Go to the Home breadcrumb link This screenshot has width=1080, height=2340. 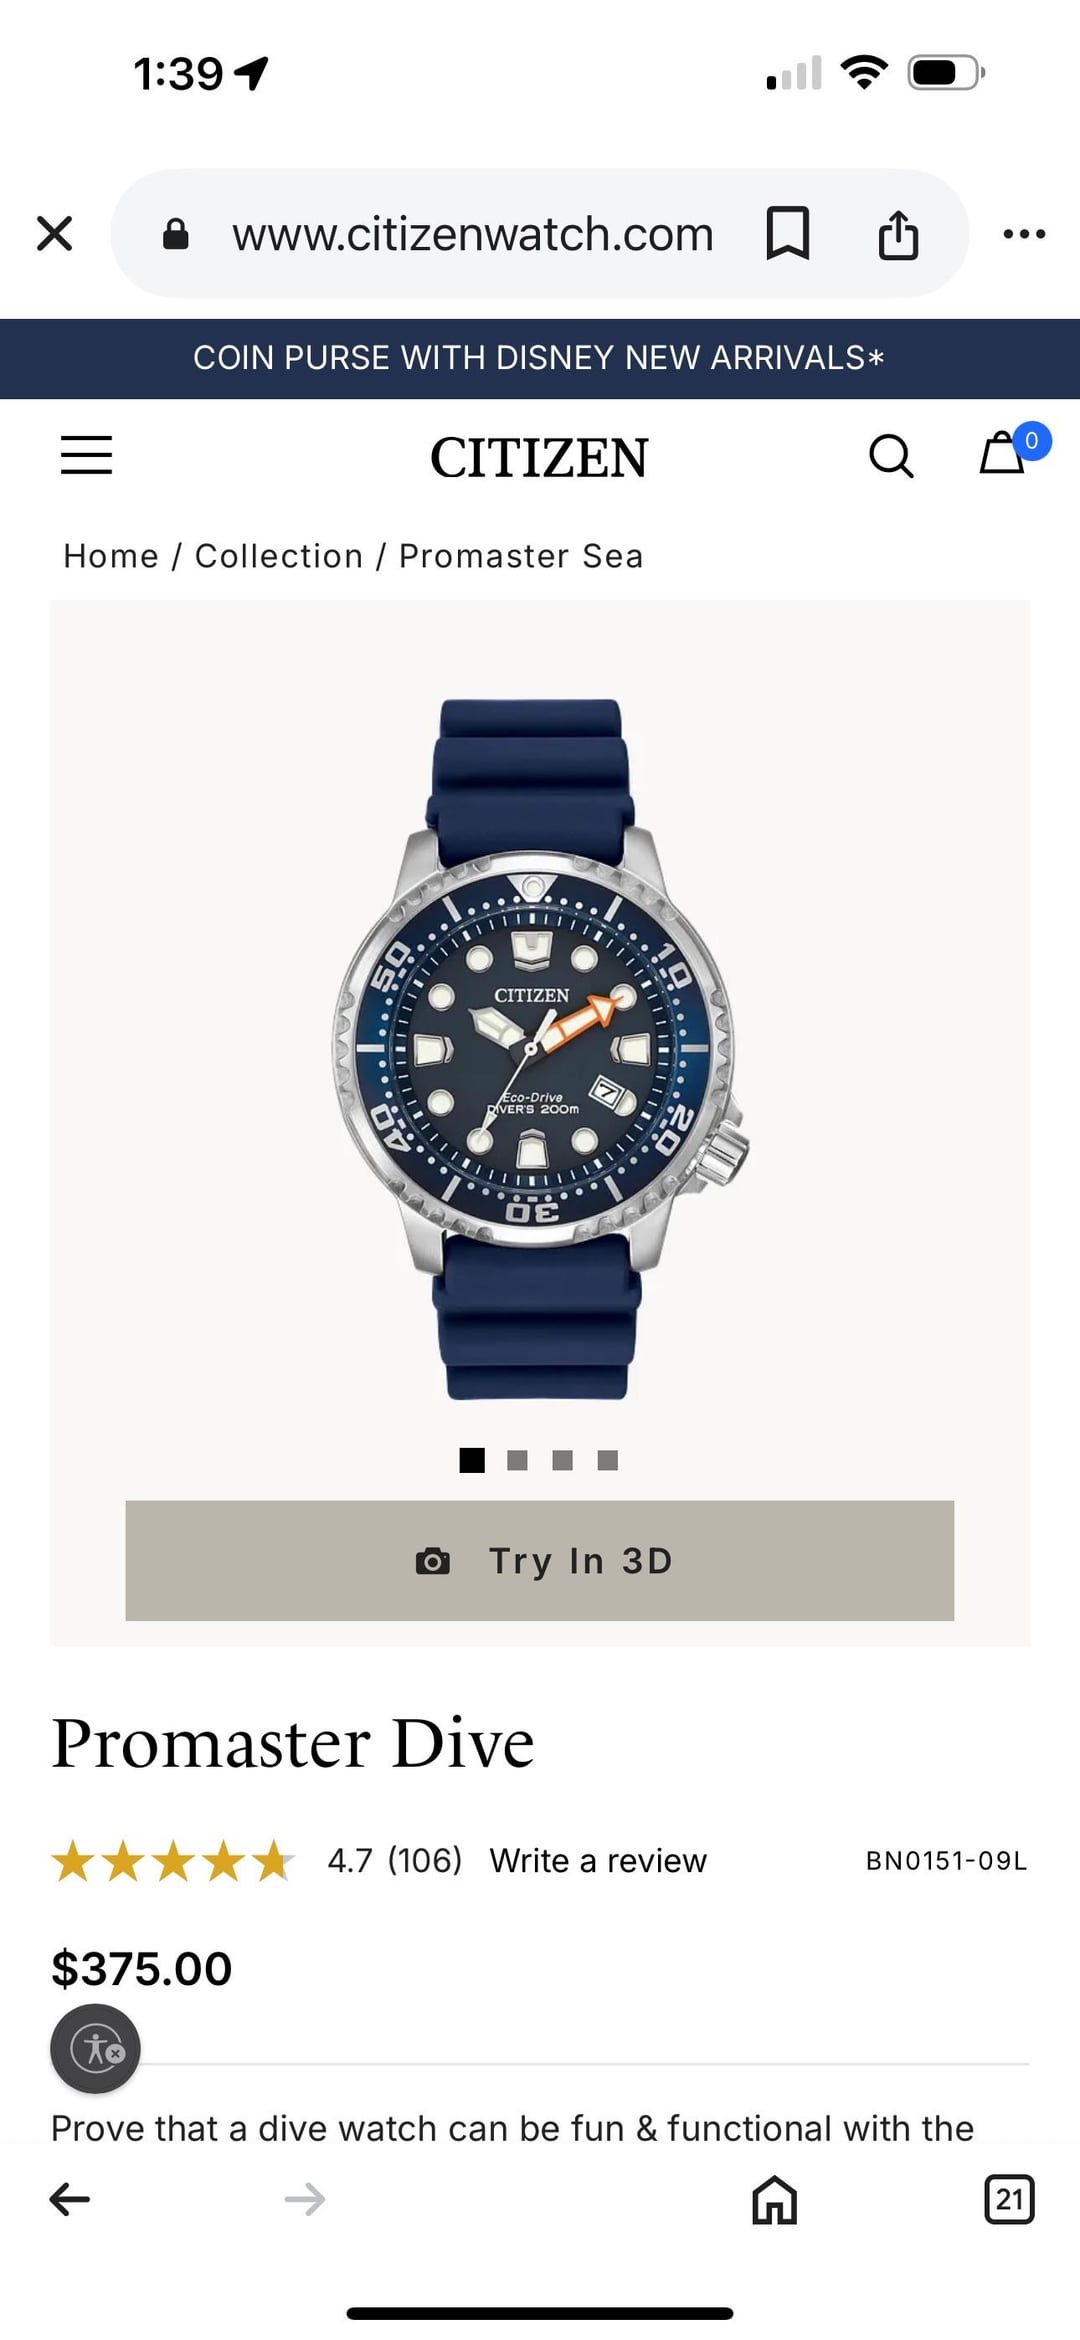(x=111, y=556)
